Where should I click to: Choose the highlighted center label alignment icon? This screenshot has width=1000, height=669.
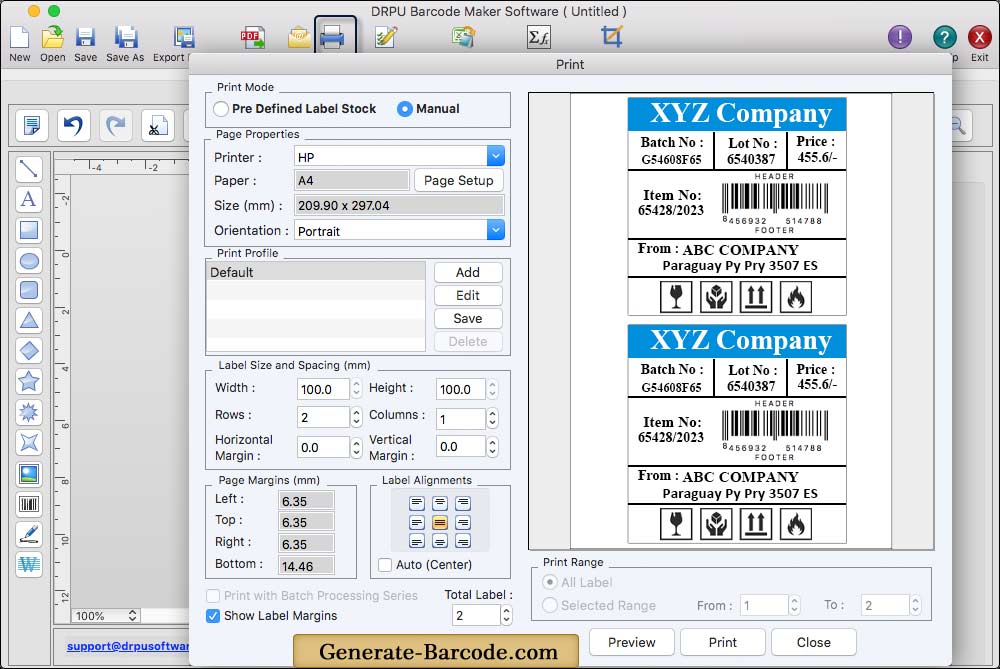point(439,523)
